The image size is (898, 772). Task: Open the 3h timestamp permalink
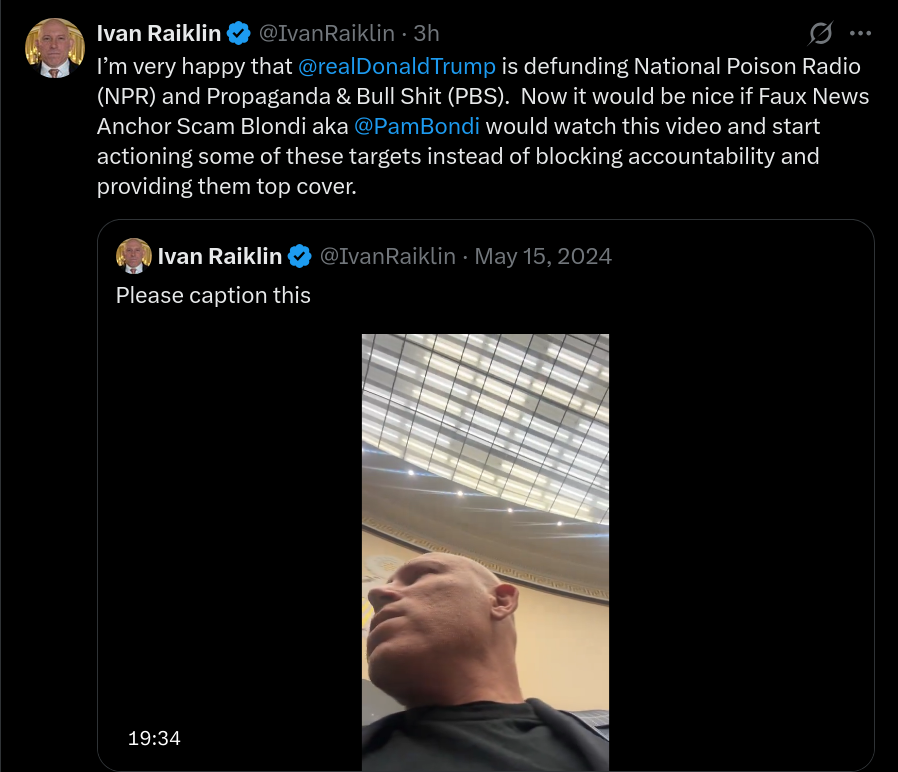[426, 33]
